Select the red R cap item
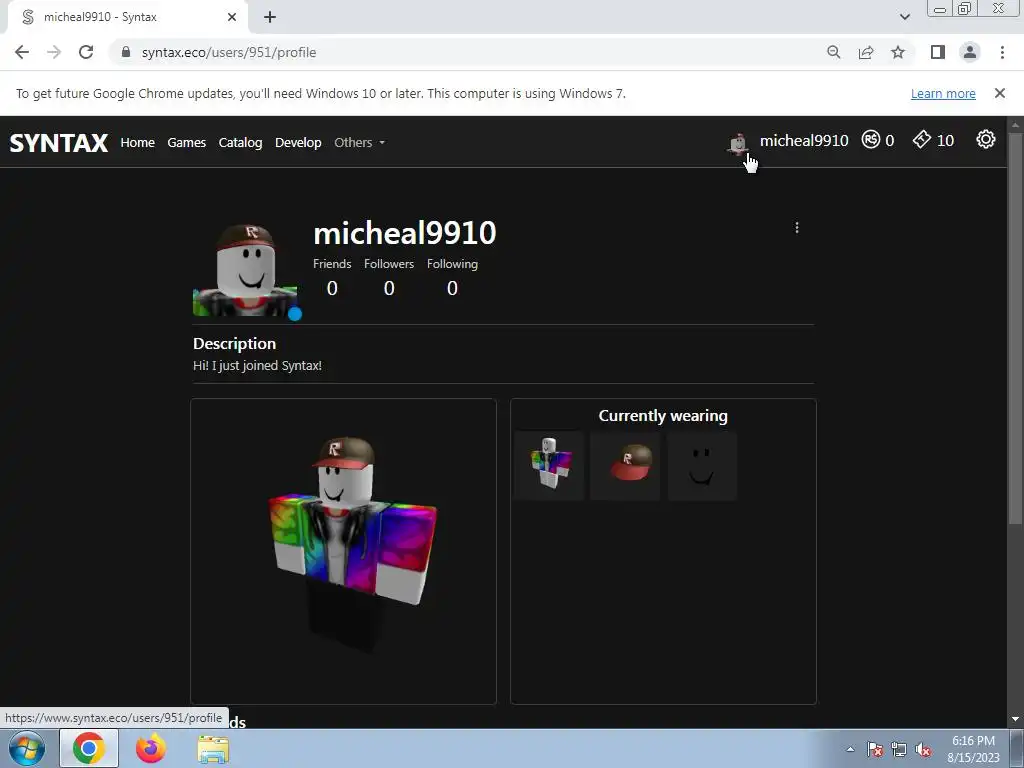 [626, 465]
